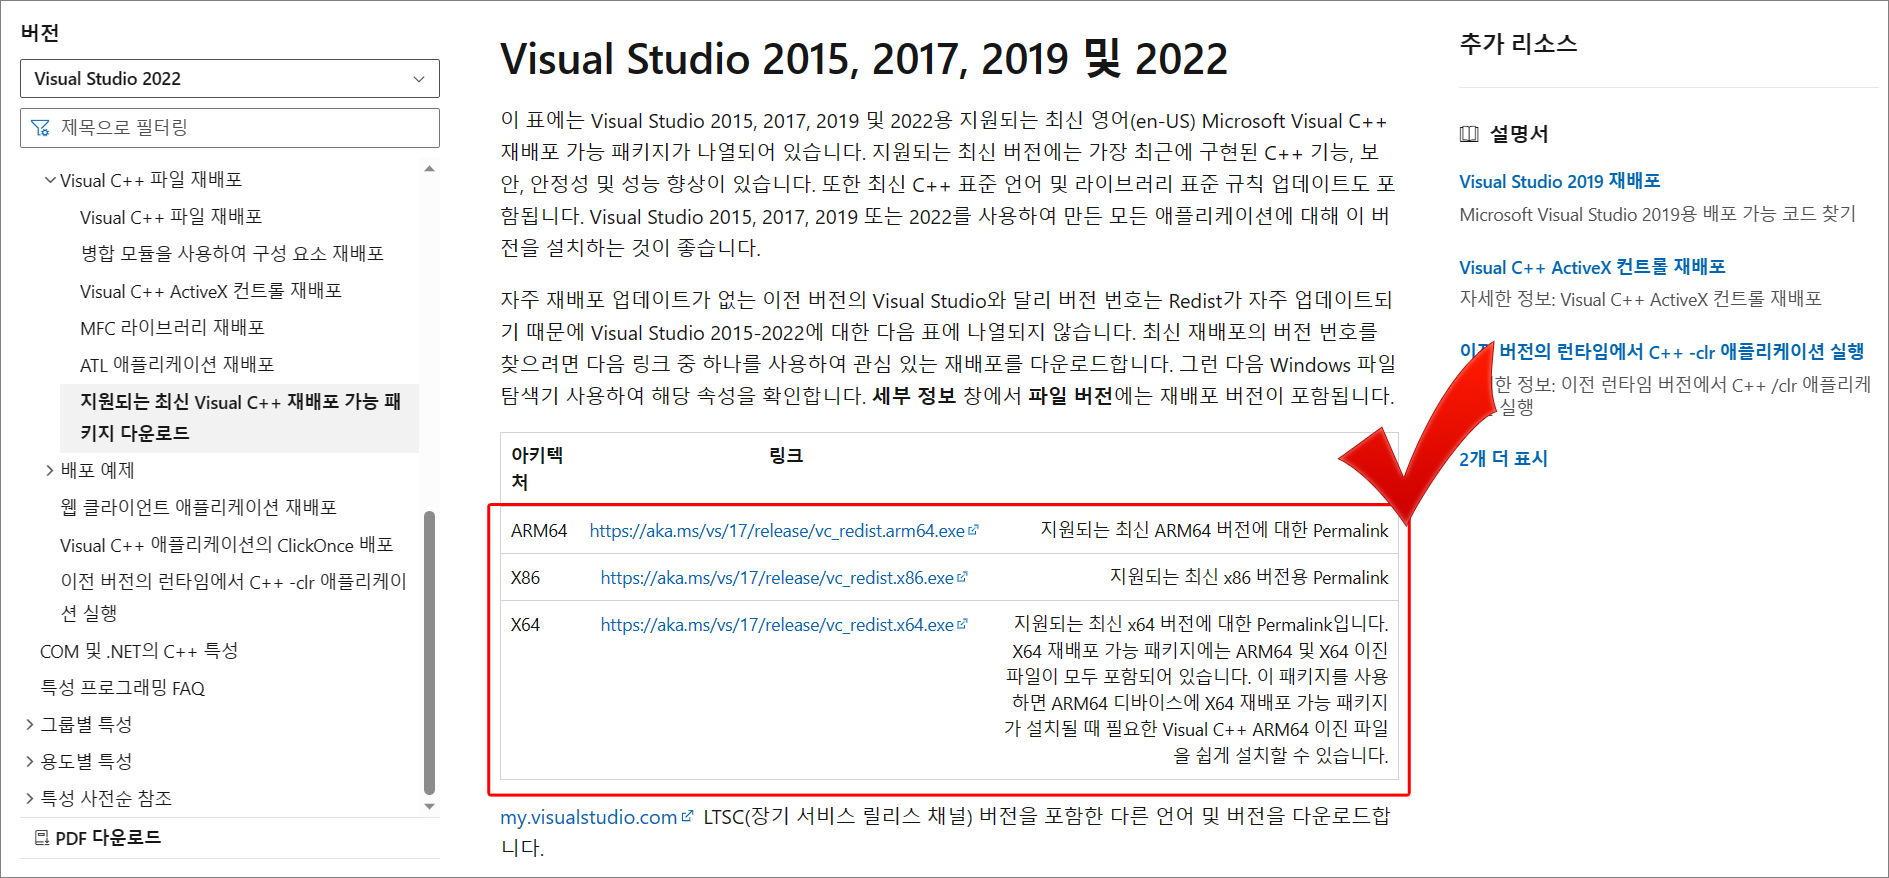Click the 추가 리소스 heading
Viewport: 1889px width, 878px height.
pos(1518,44)
